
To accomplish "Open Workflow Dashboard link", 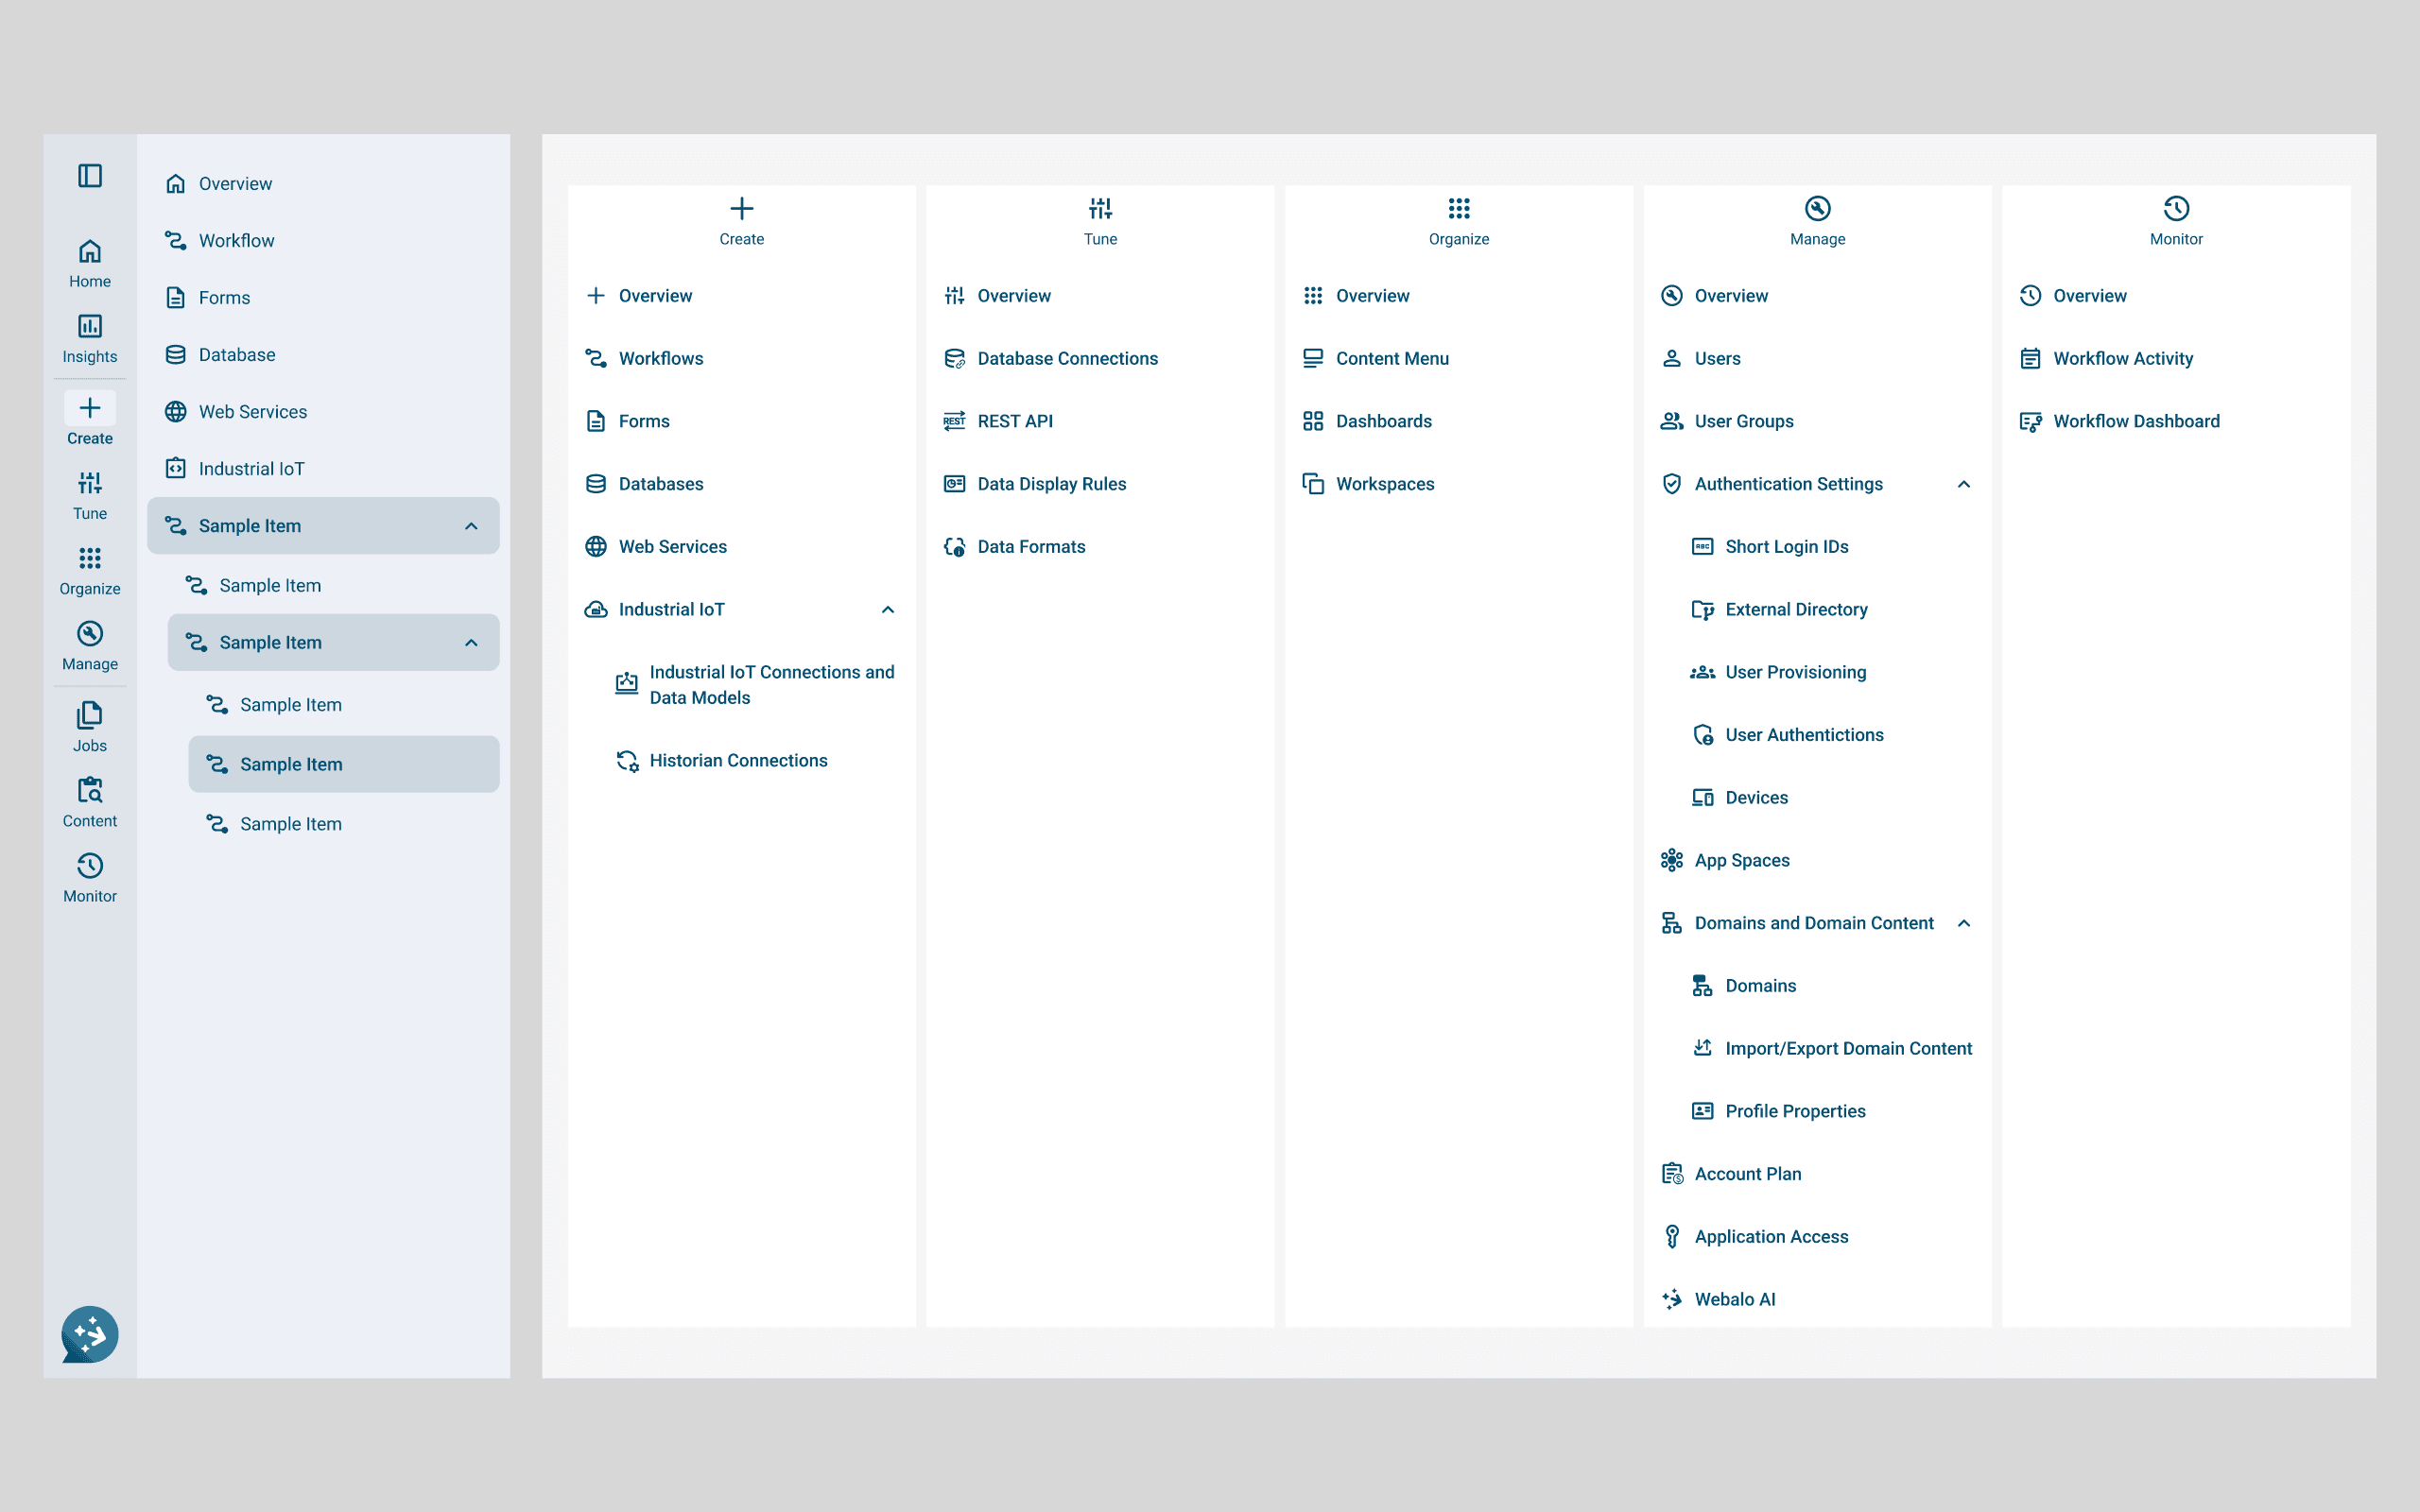I will click(2135, 421).
